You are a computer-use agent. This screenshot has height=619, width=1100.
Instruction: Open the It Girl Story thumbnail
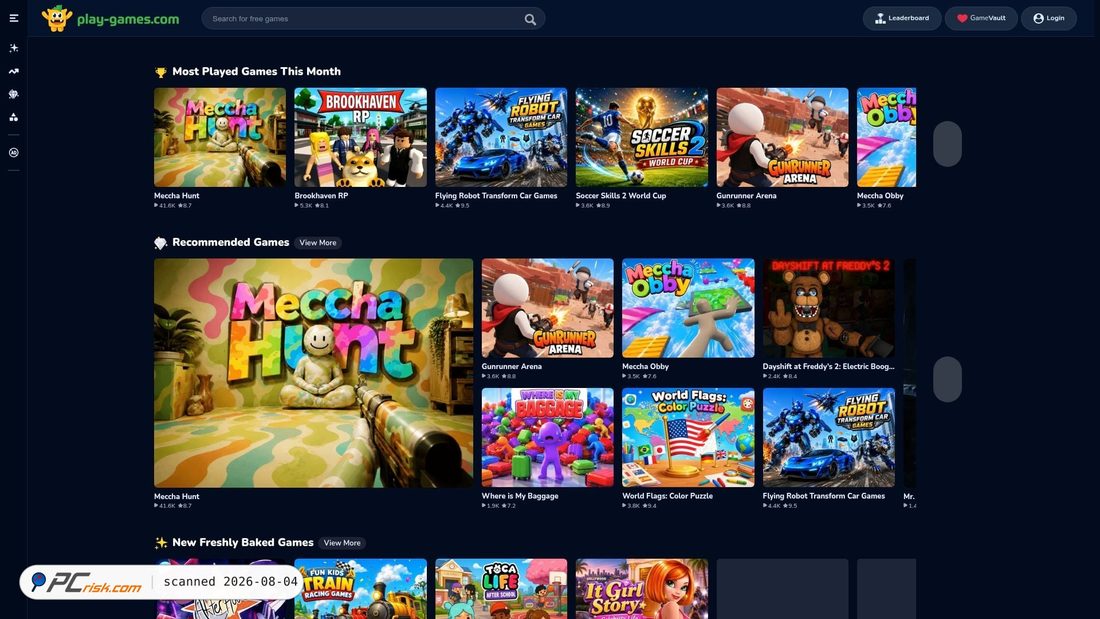point(642,589)
